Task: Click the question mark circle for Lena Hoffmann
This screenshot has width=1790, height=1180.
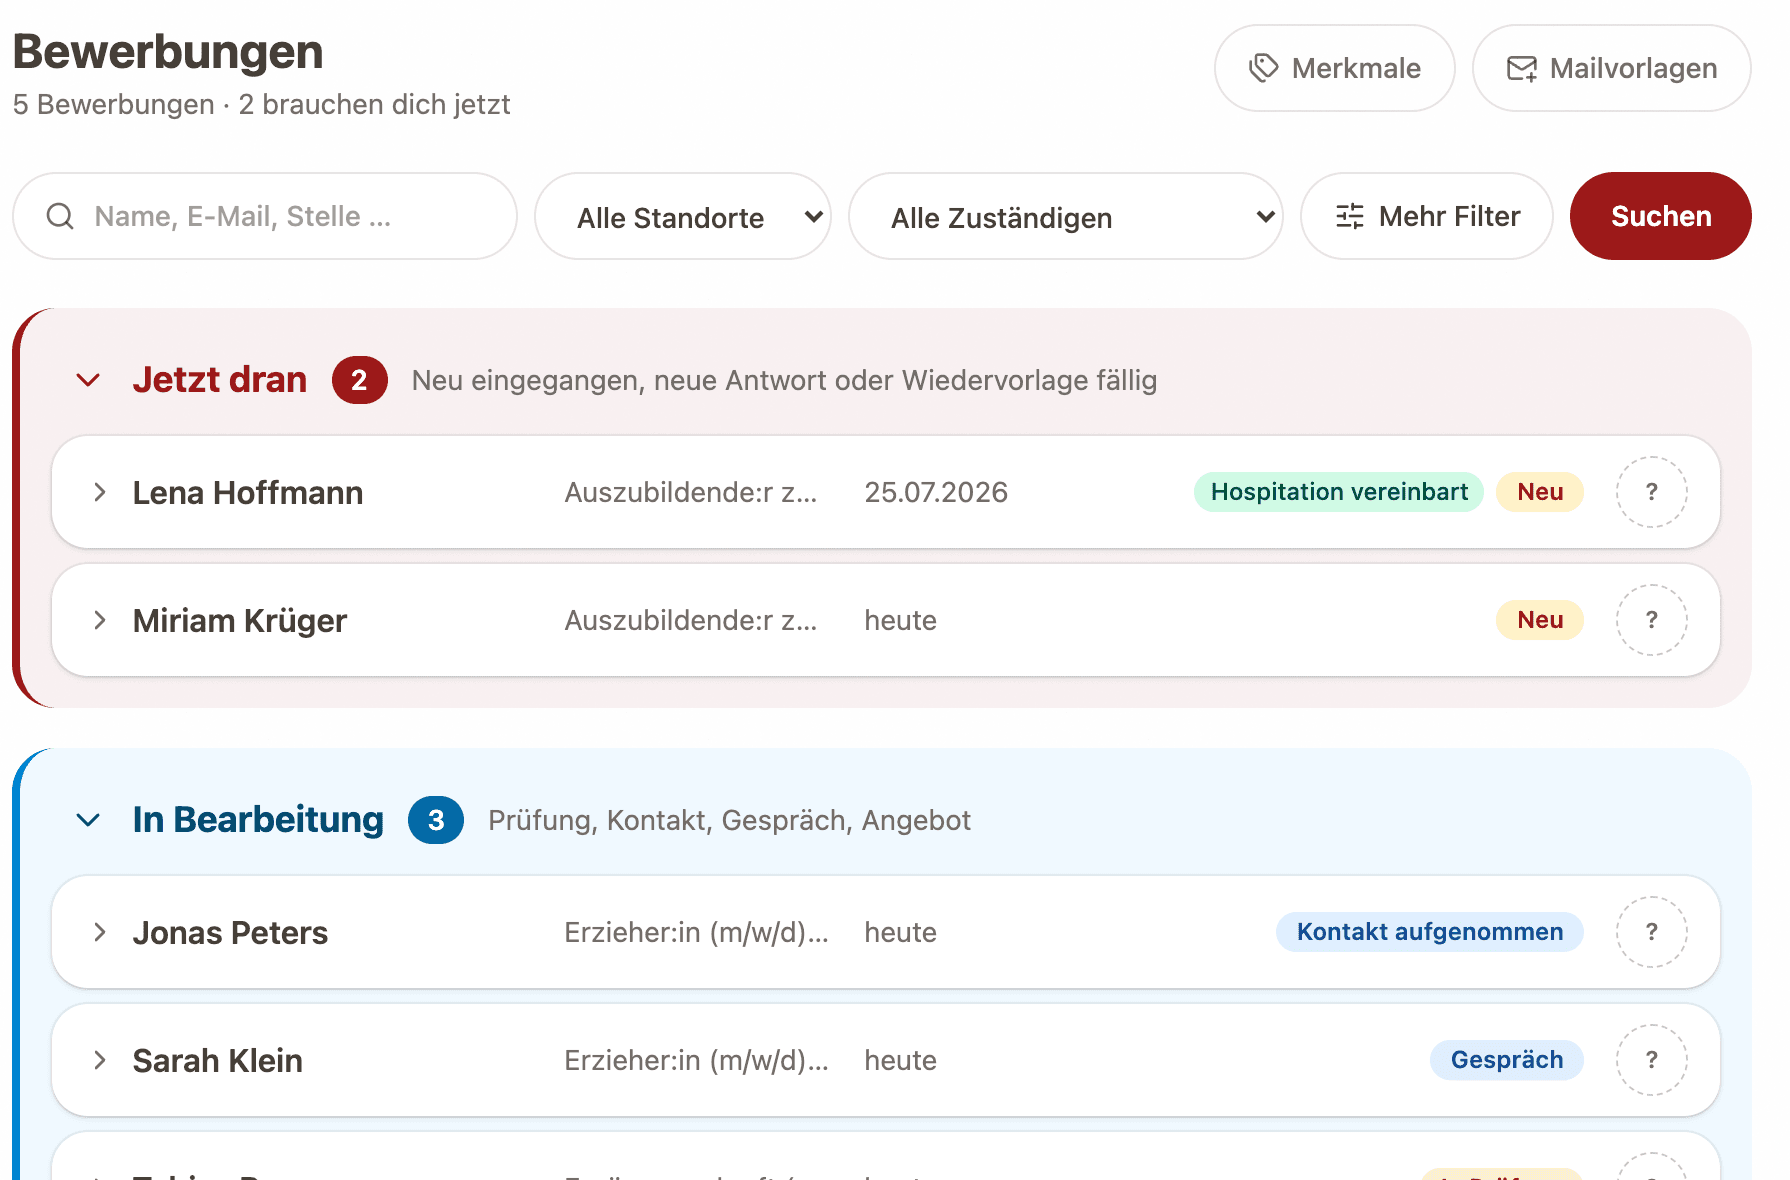Action: tap(1652, 492)
